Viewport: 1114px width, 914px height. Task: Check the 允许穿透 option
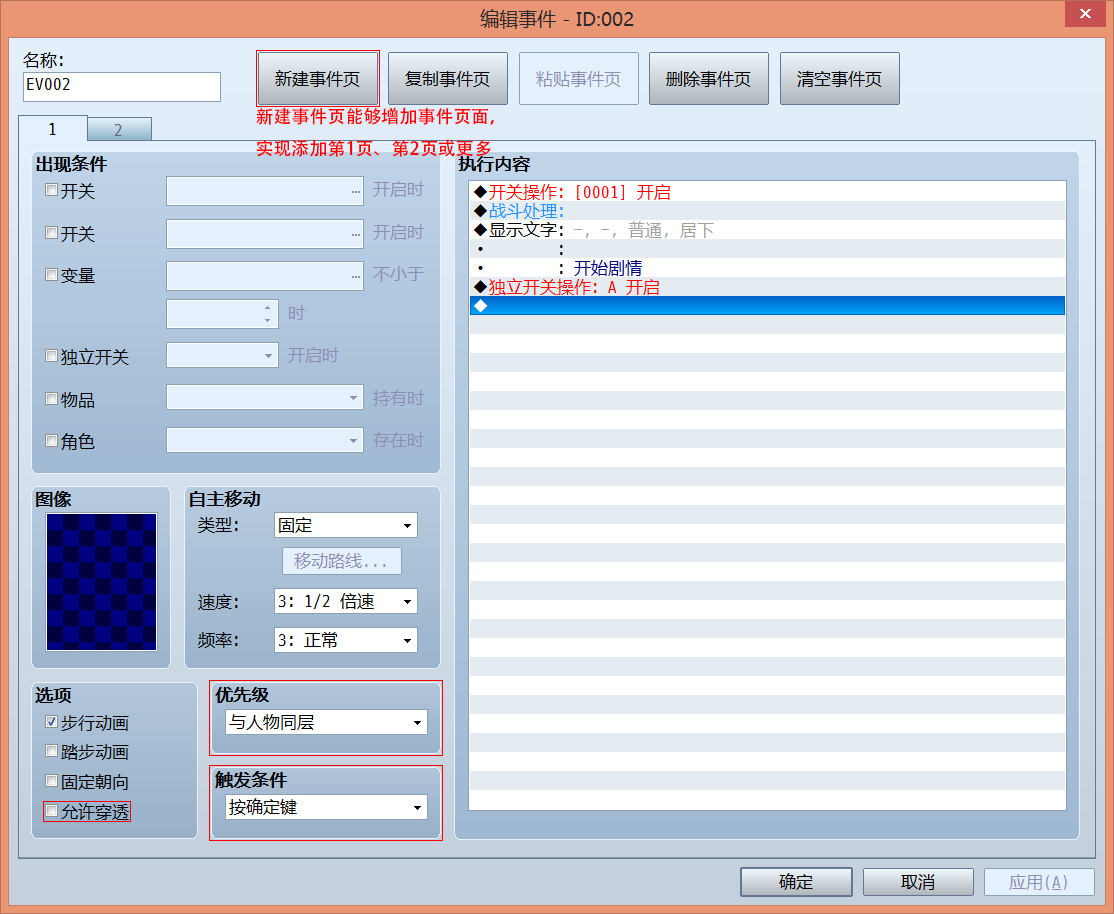[x=51, y=810]
